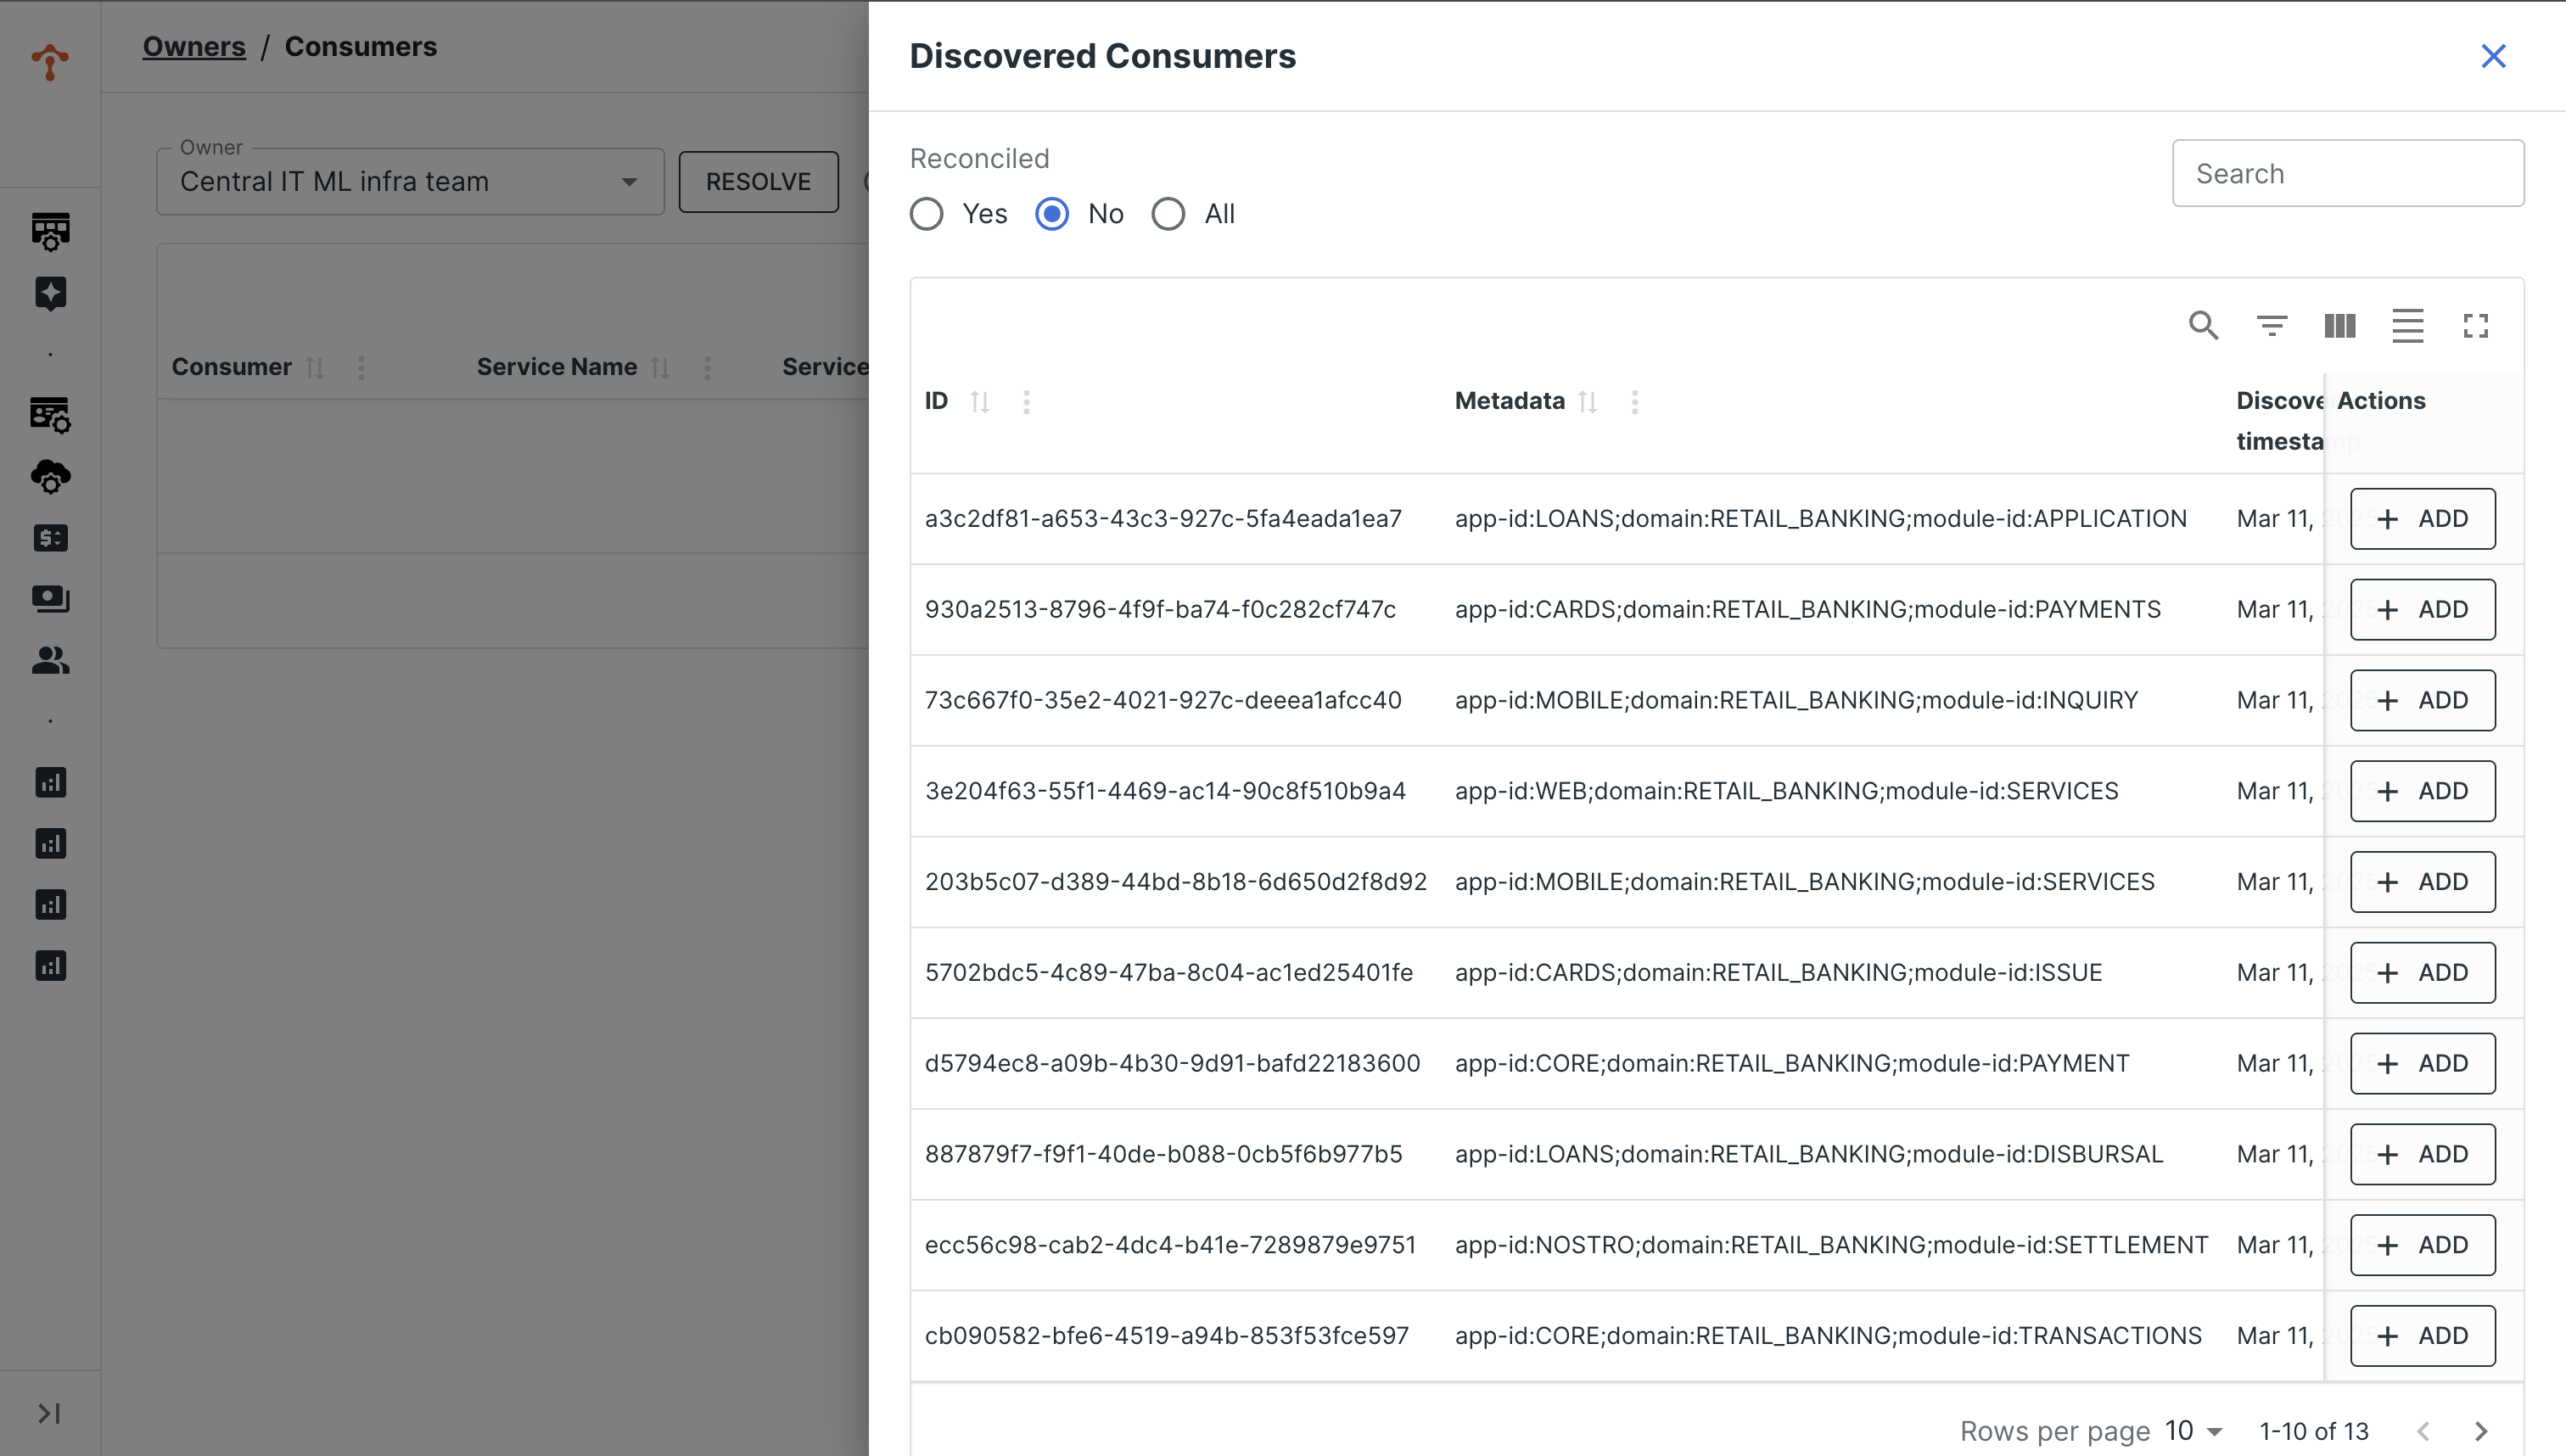
Task: Click the table search magnifier icon
Action: (x=2203, y=325)
